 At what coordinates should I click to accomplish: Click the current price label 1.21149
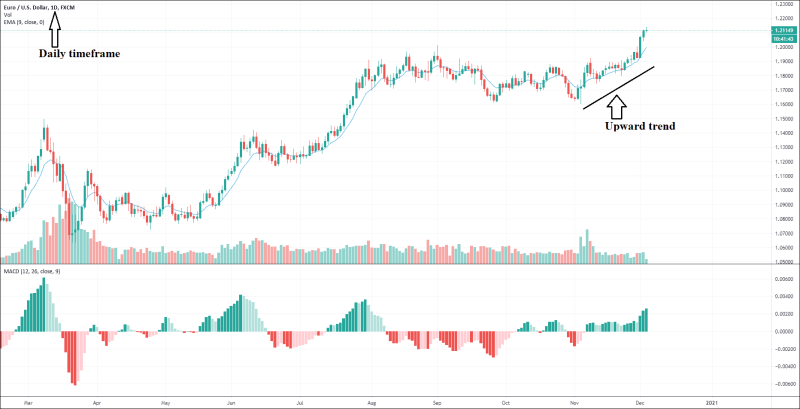tap(783, 31)
